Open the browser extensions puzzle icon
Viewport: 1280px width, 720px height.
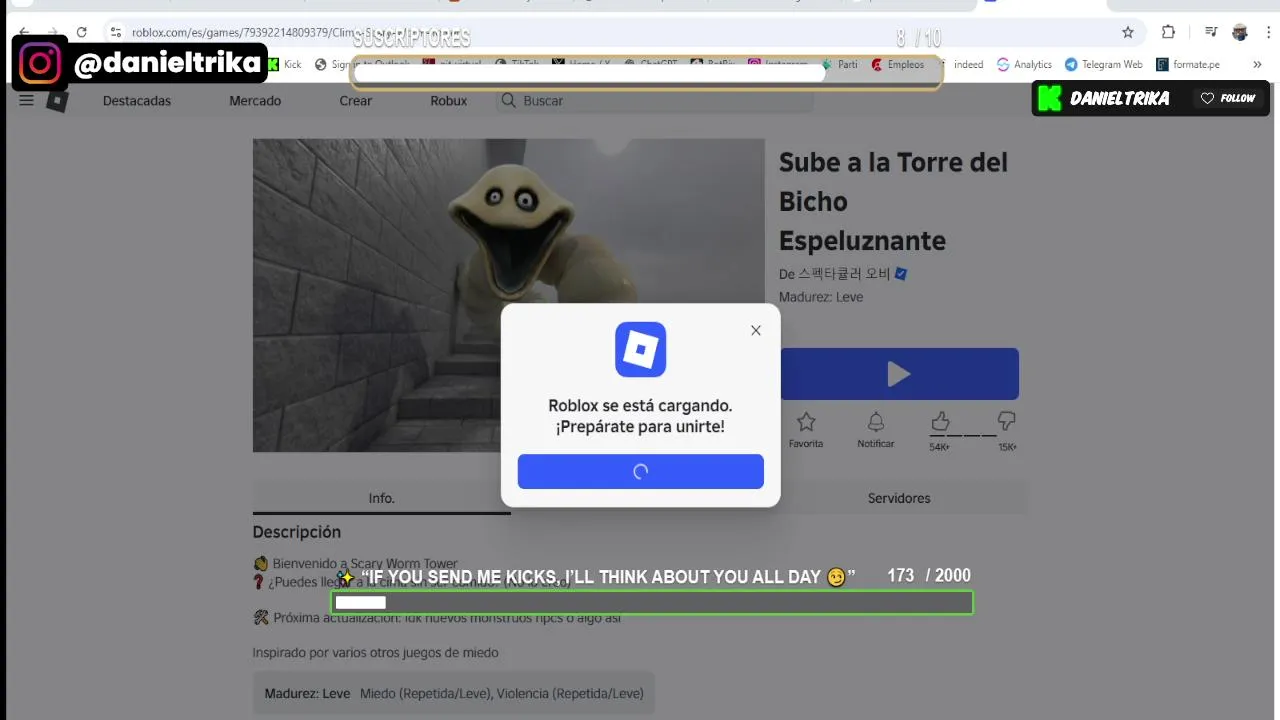(x=1168, y=32)
